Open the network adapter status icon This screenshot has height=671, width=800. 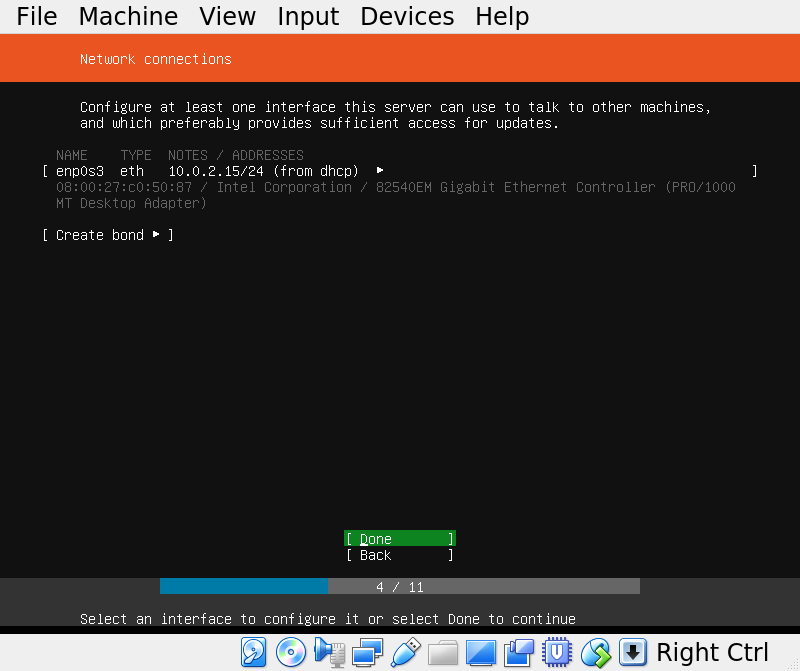[x=367, y=653]
